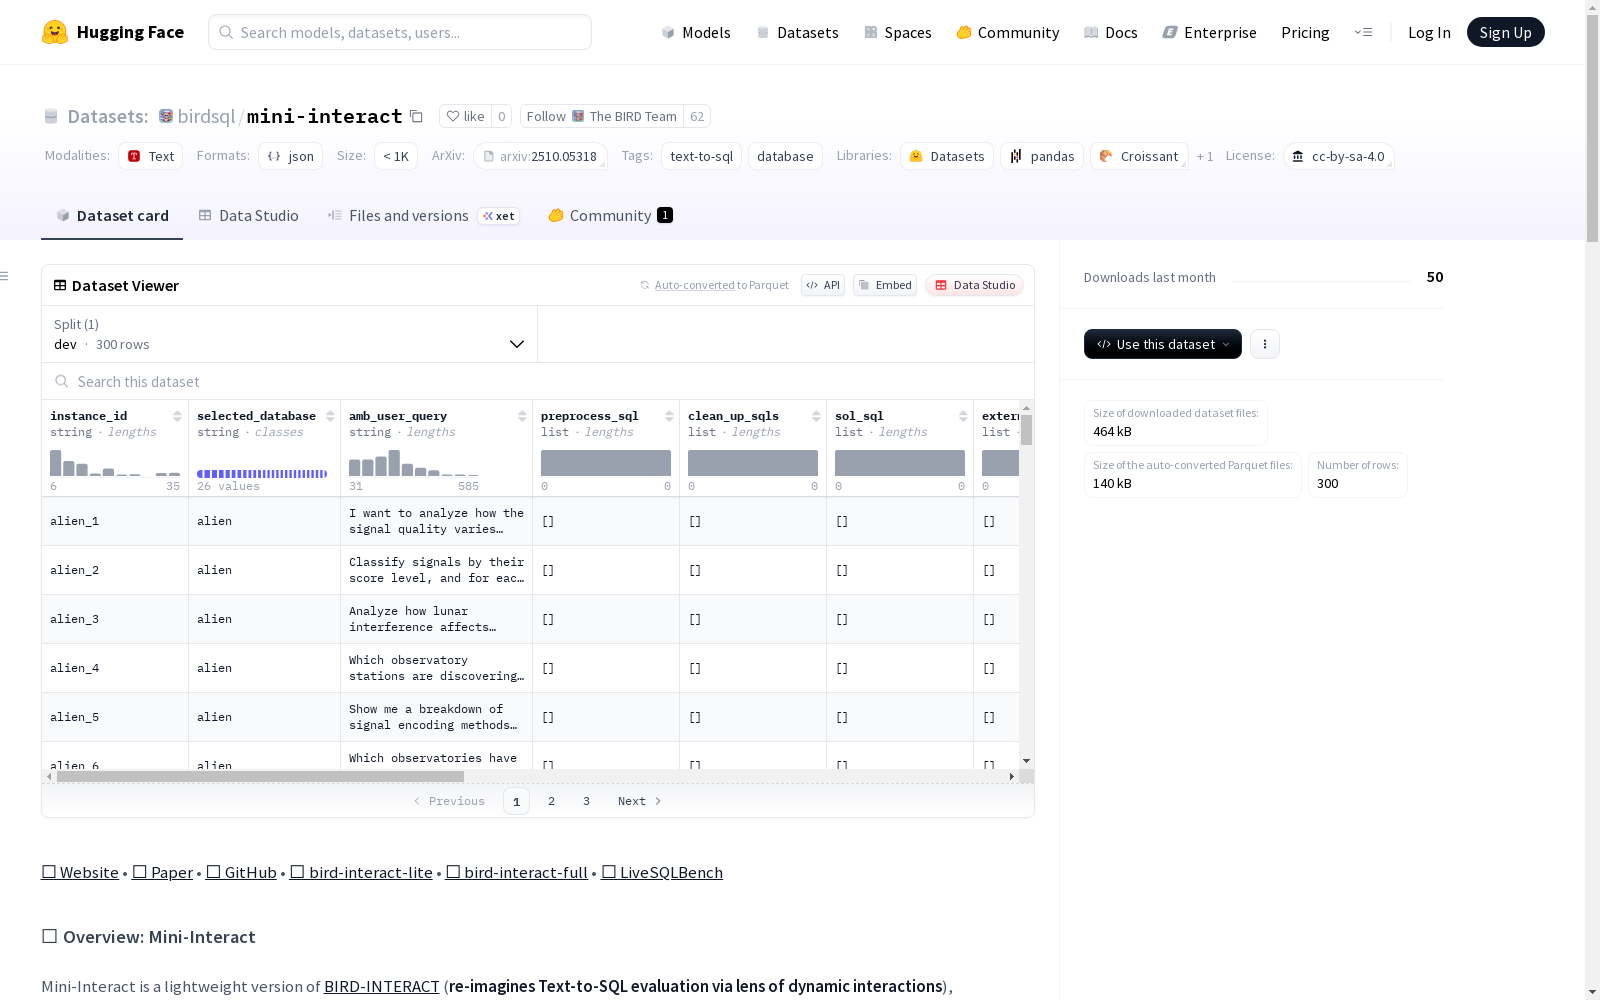Follow The BIRD Team
1600x1000 pixels.
[602, 116]
